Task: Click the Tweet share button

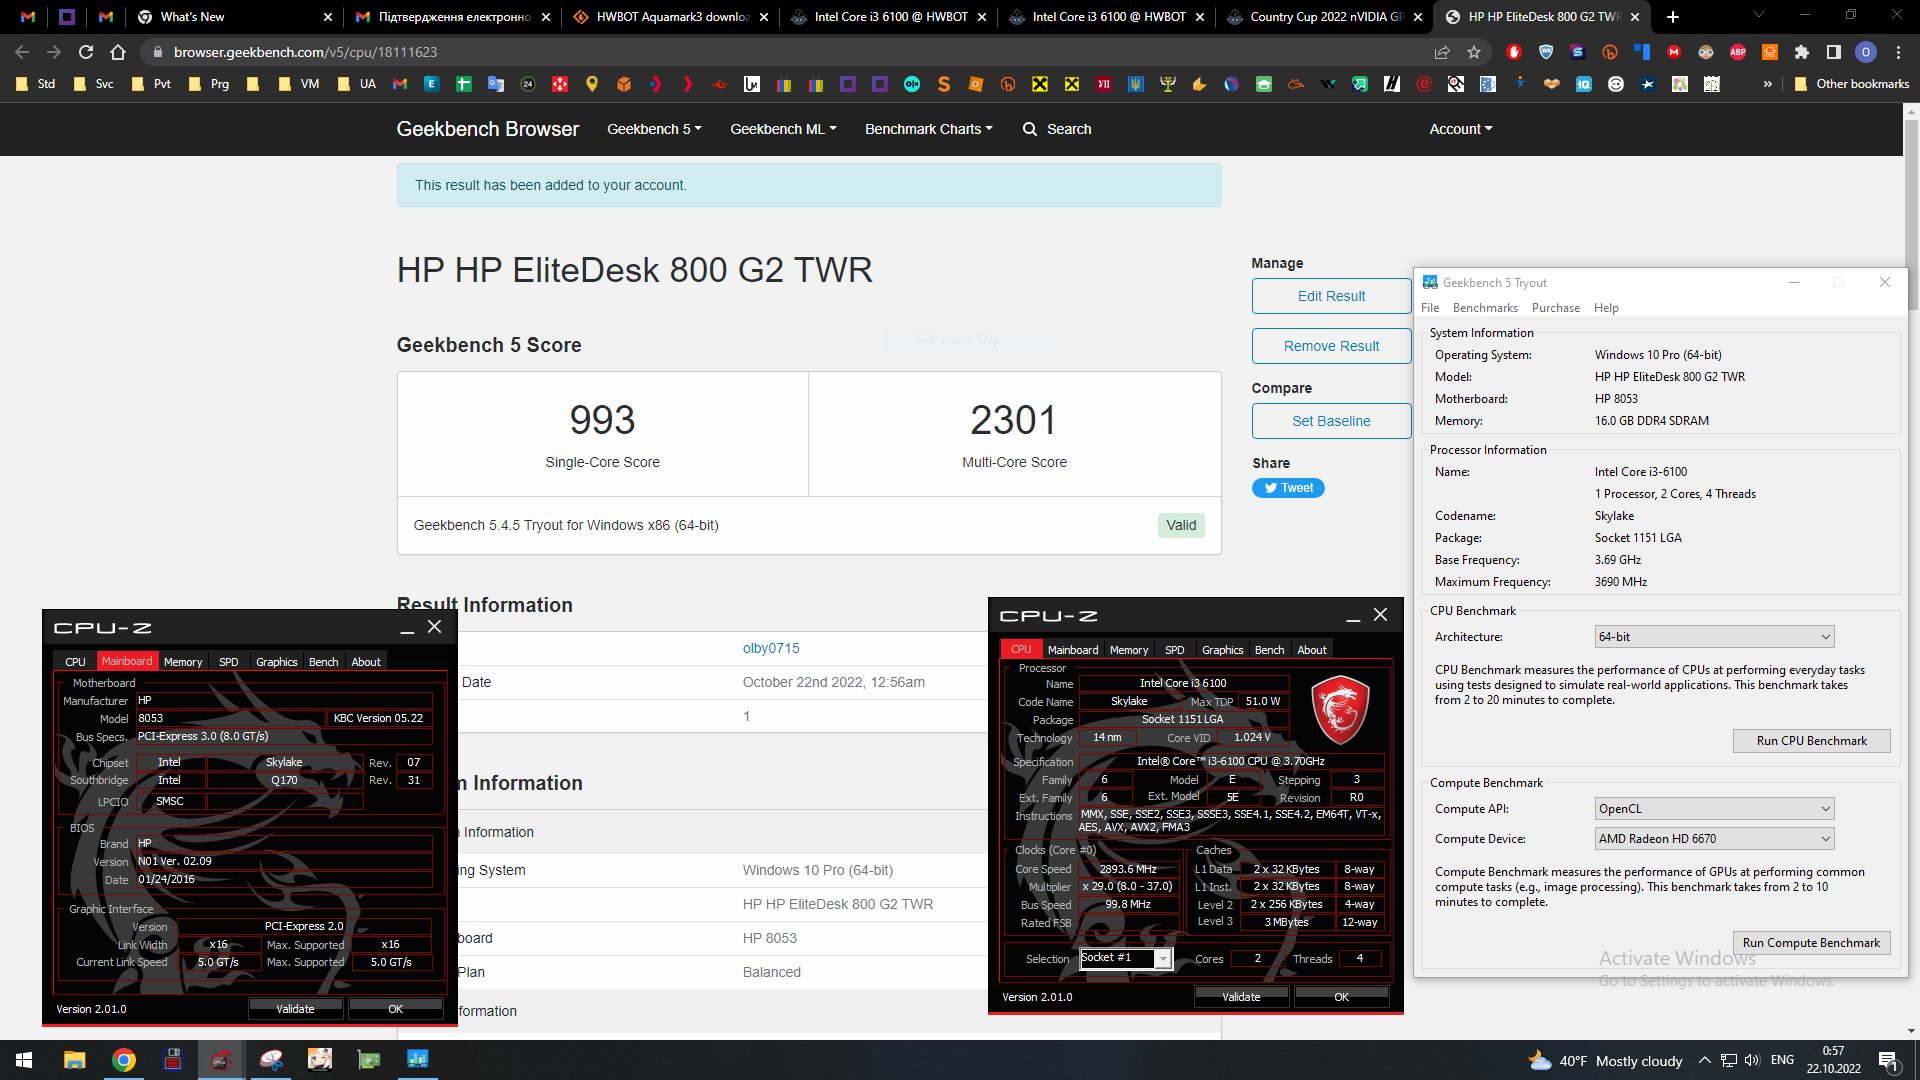Action: coord(1288,488)
